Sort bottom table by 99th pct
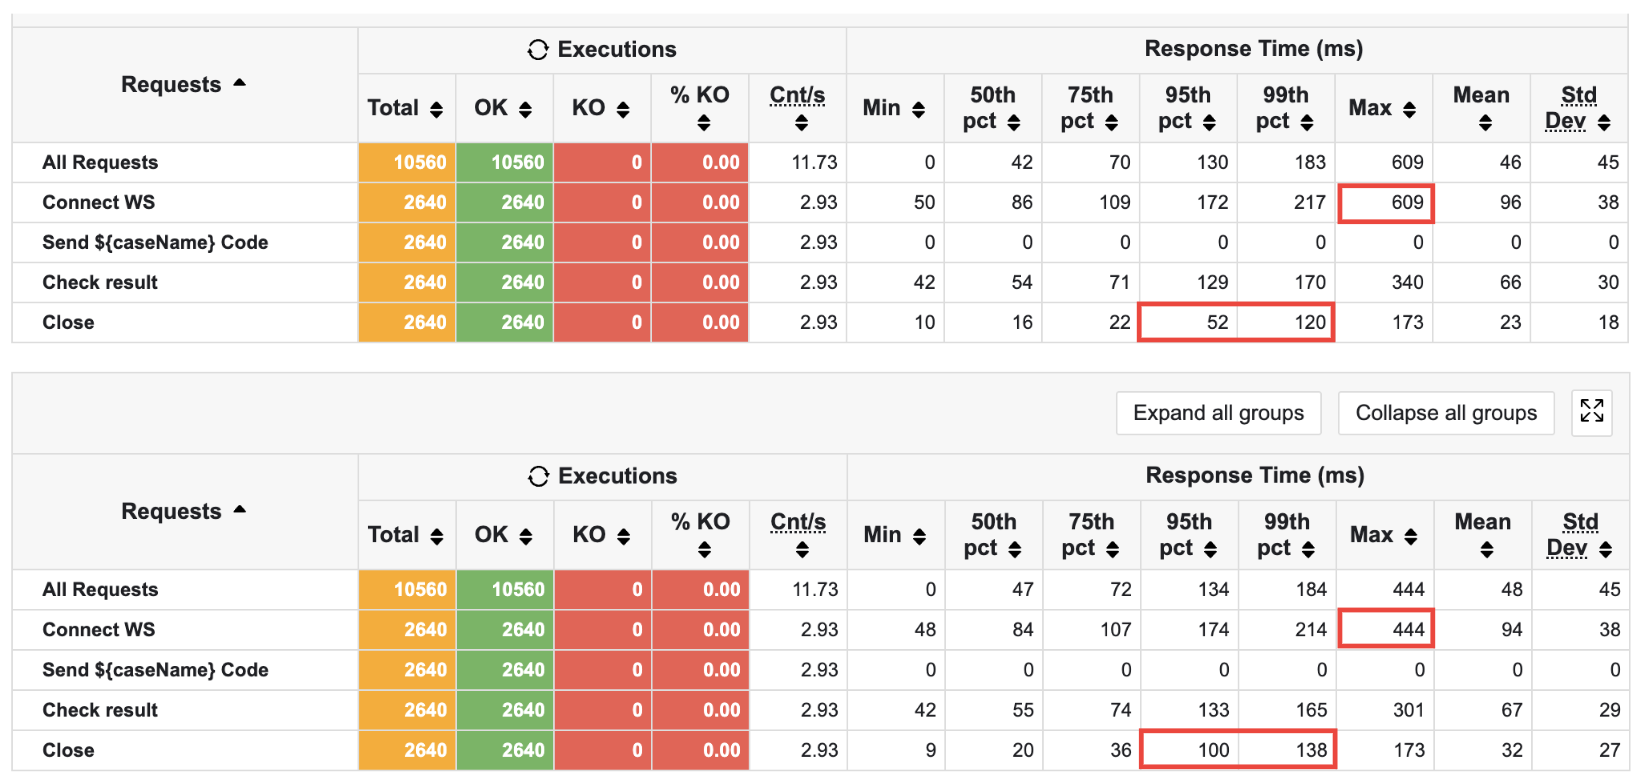The width and height of the screenshot is (1644, 782). 1308,550
